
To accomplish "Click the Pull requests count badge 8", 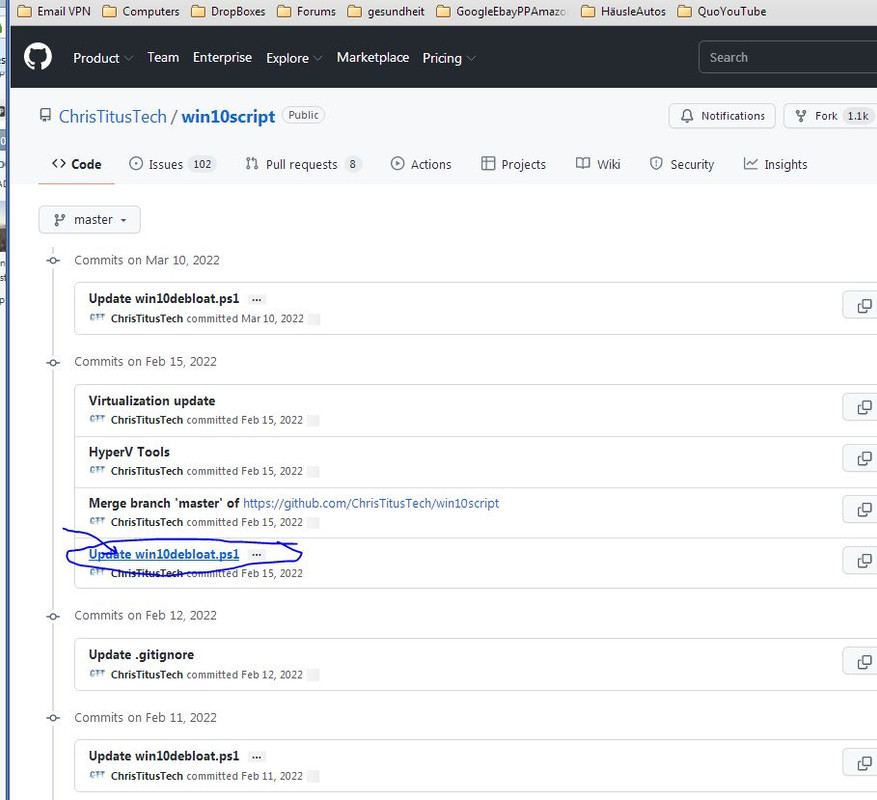I will (352, 164).
